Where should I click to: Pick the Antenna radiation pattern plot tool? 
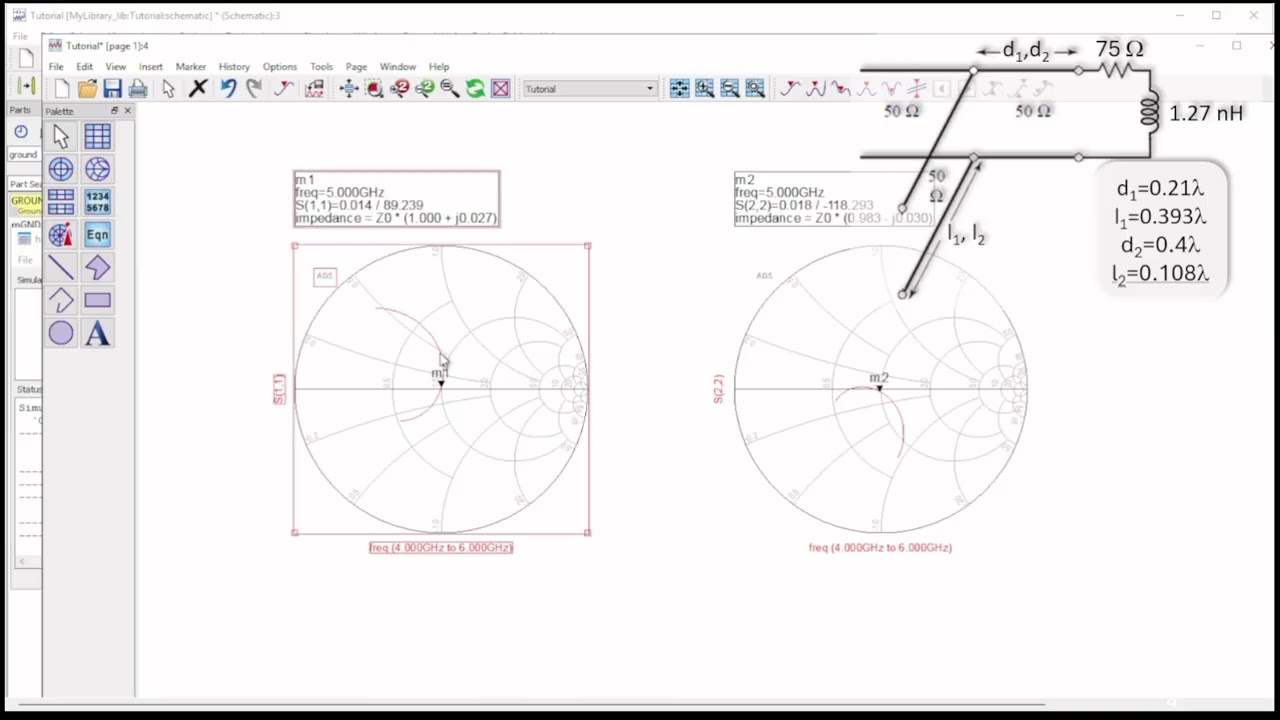60,235
